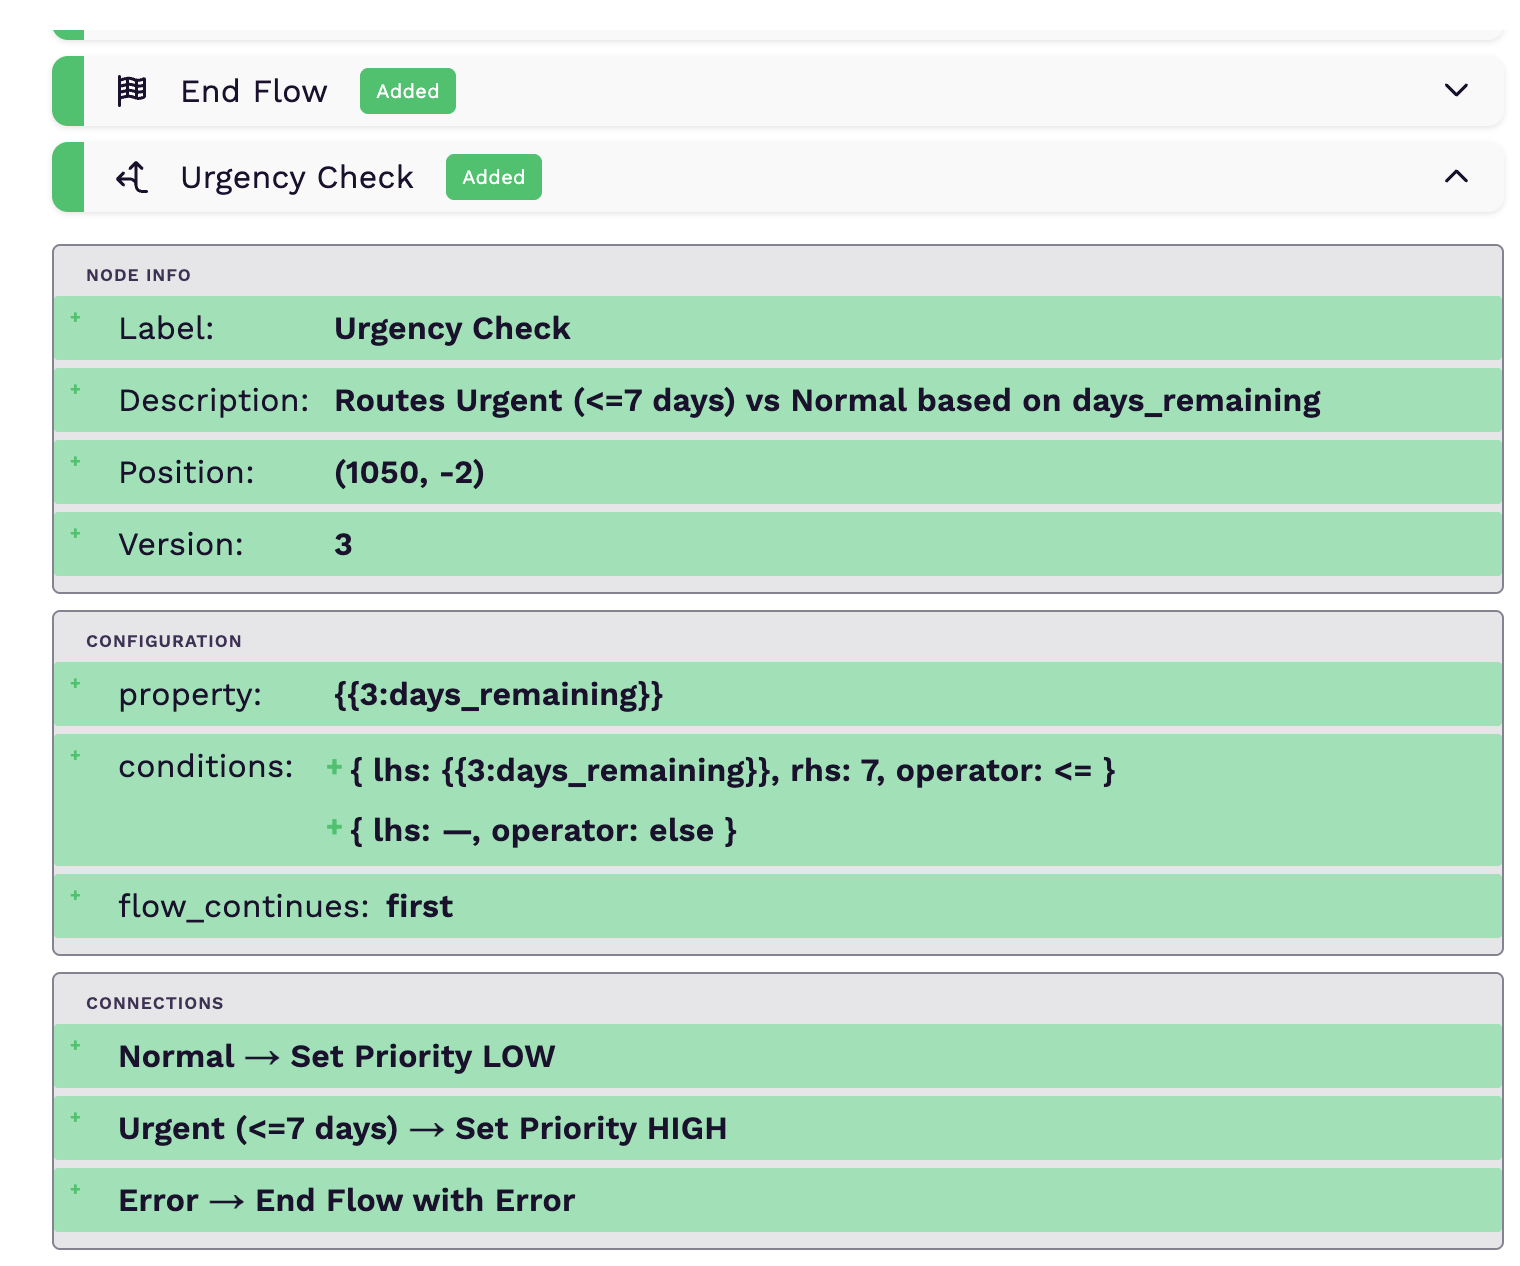
Task: Click the End Flow node title
Action: coord(254,91)
